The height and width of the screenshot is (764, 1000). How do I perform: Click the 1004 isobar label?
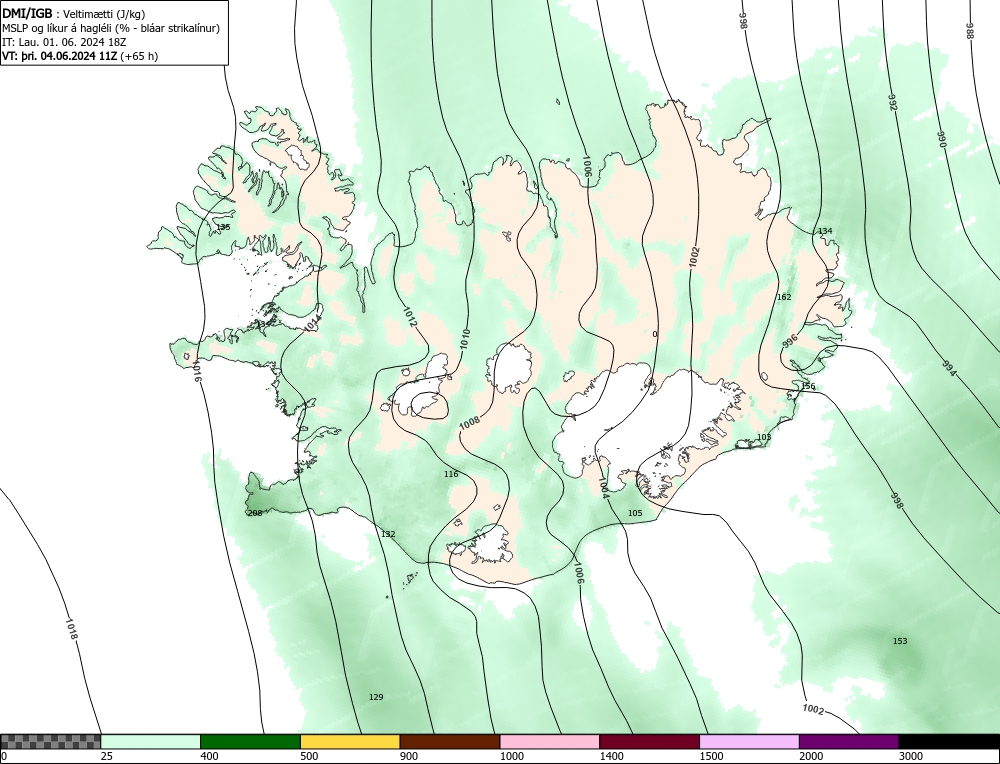tap(604, 487)
